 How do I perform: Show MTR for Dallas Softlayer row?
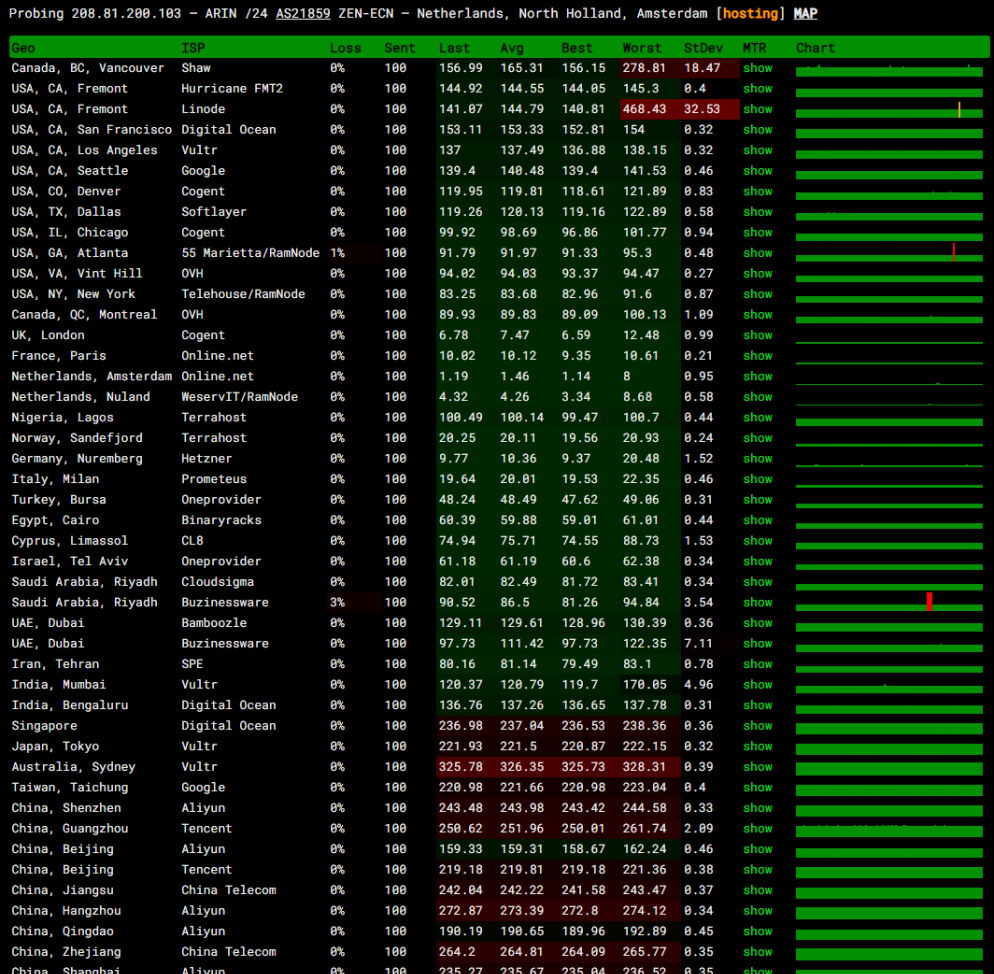(x=758, y=212)
